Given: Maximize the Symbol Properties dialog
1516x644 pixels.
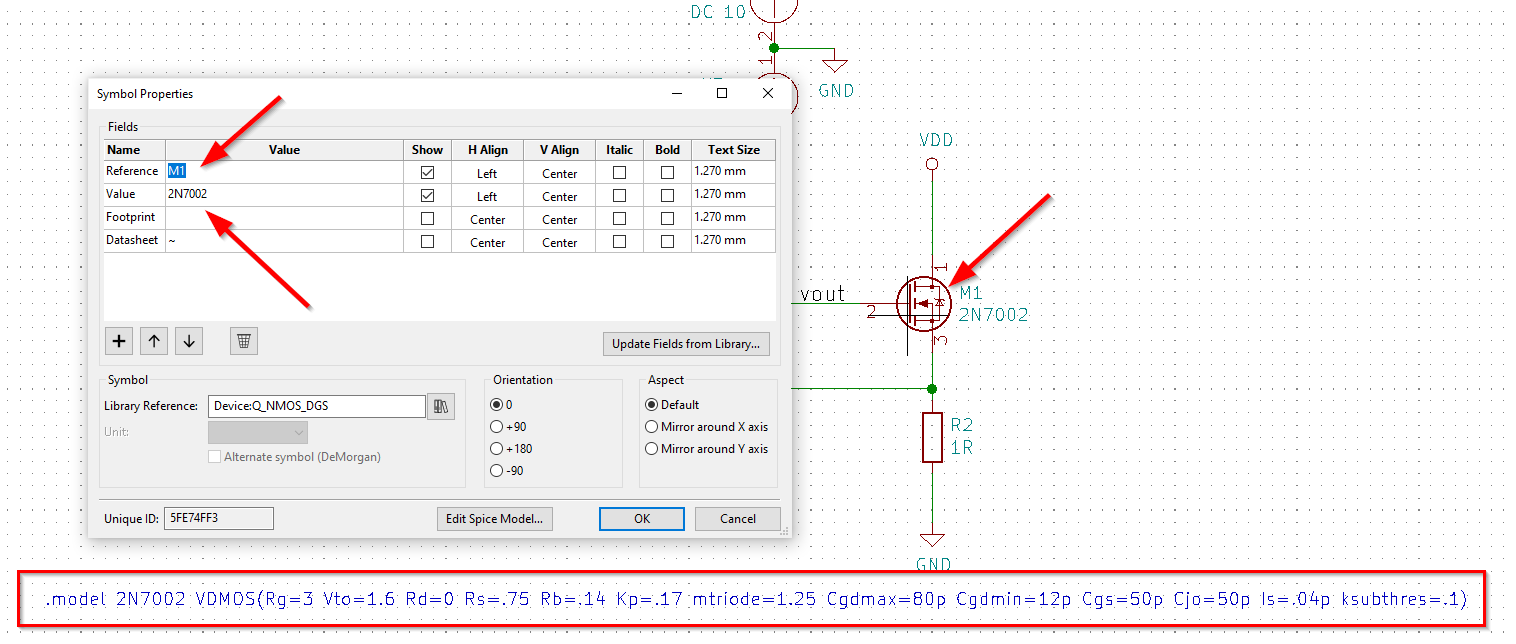Looking at the screenshot, I should [722, 93].
